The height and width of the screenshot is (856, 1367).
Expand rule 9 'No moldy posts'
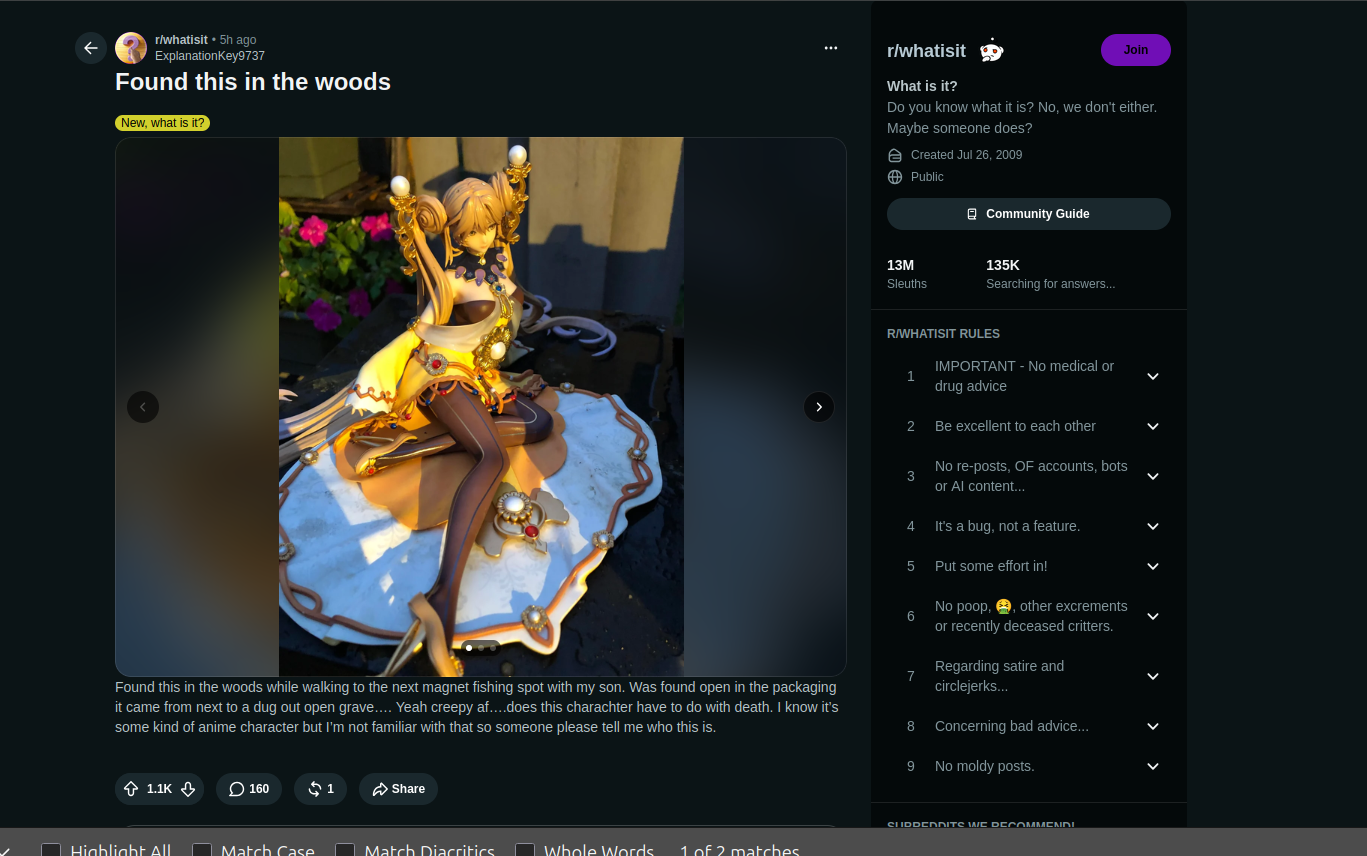1029,766
